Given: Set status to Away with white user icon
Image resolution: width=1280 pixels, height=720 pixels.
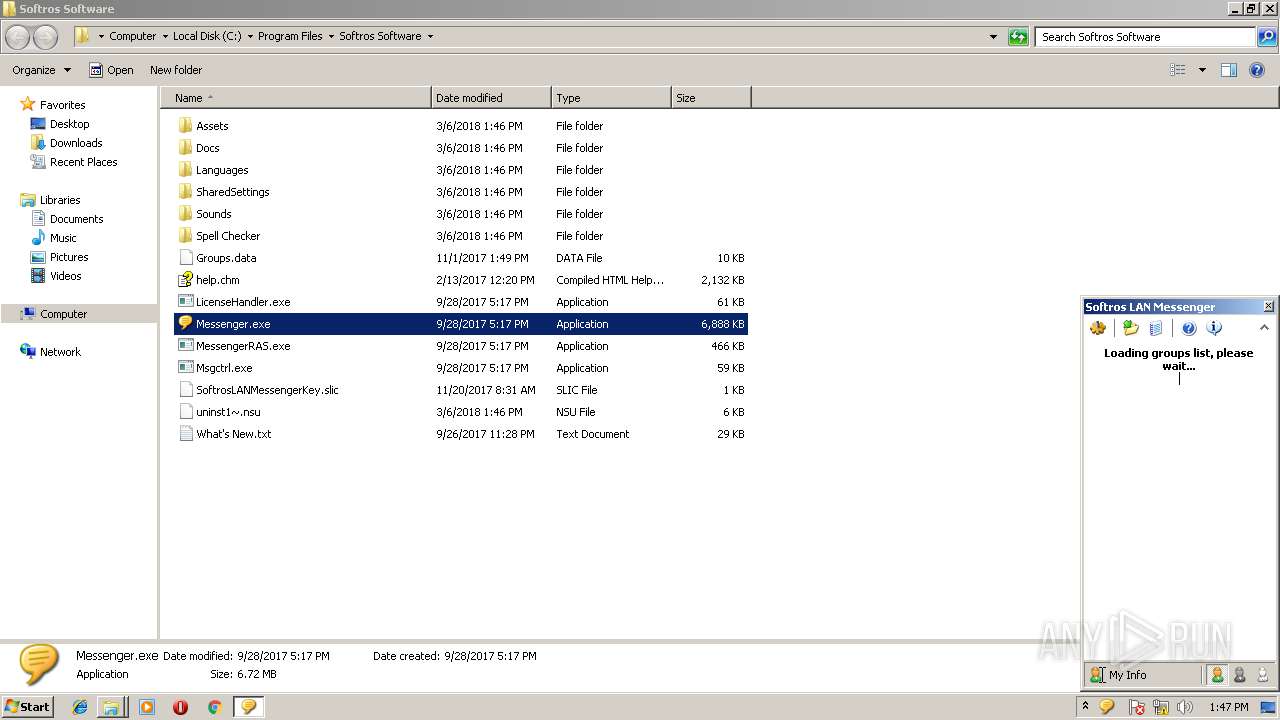Looking at the screenshot, I should (1262, 675).
